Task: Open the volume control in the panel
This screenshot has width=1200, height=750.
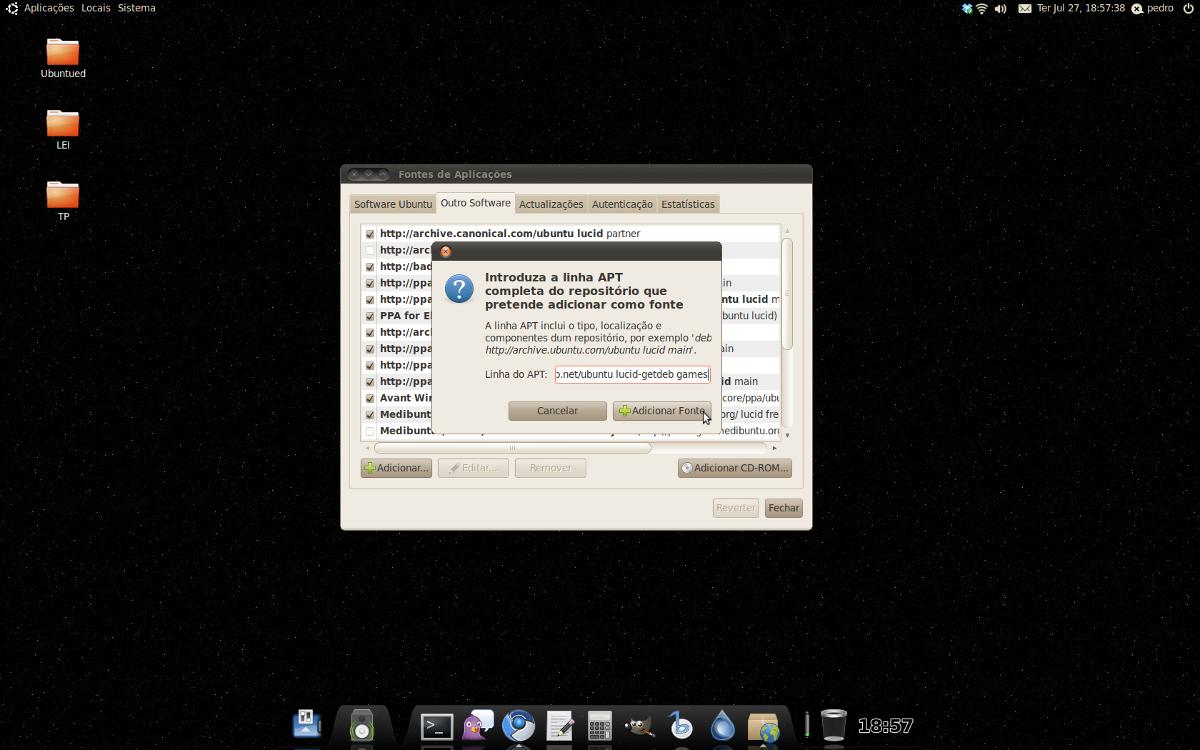Action: click(1000, 8)
